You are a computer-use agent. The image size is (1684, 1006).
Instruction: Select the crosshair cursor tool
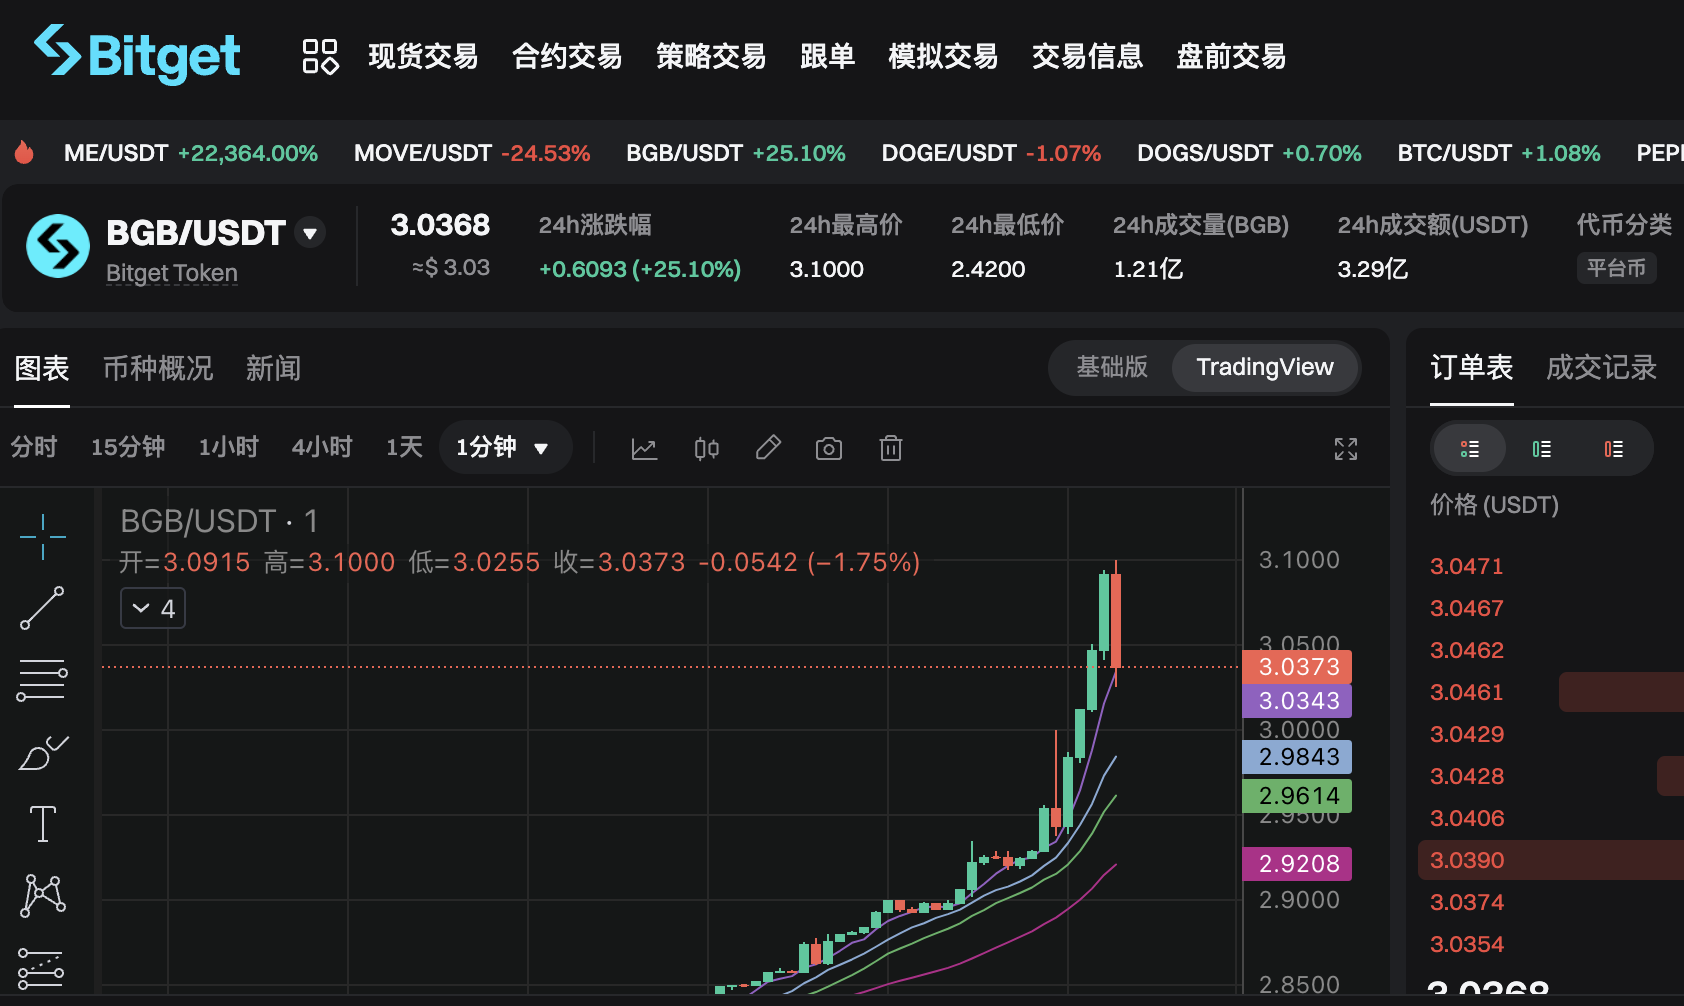point(42,537)
